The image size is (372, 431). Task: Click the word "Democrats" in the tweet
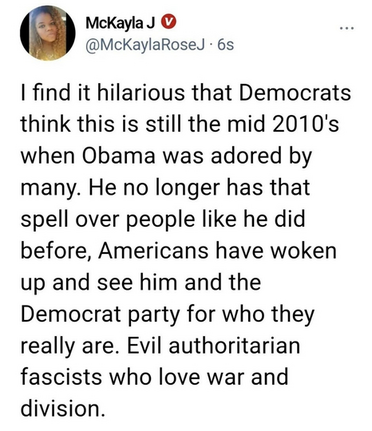pyautogui.click(x=295, y=92)
